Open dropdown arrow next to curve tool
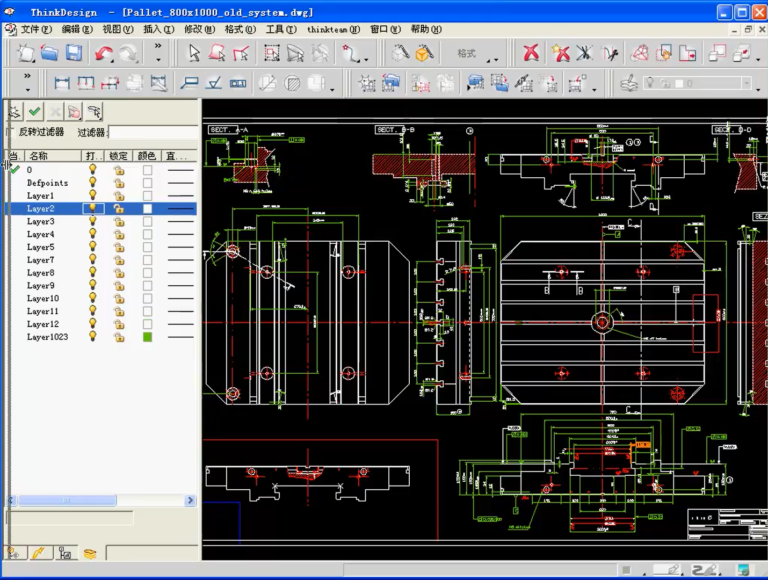The width and height of the screenshot is (768, 580). 366,59
